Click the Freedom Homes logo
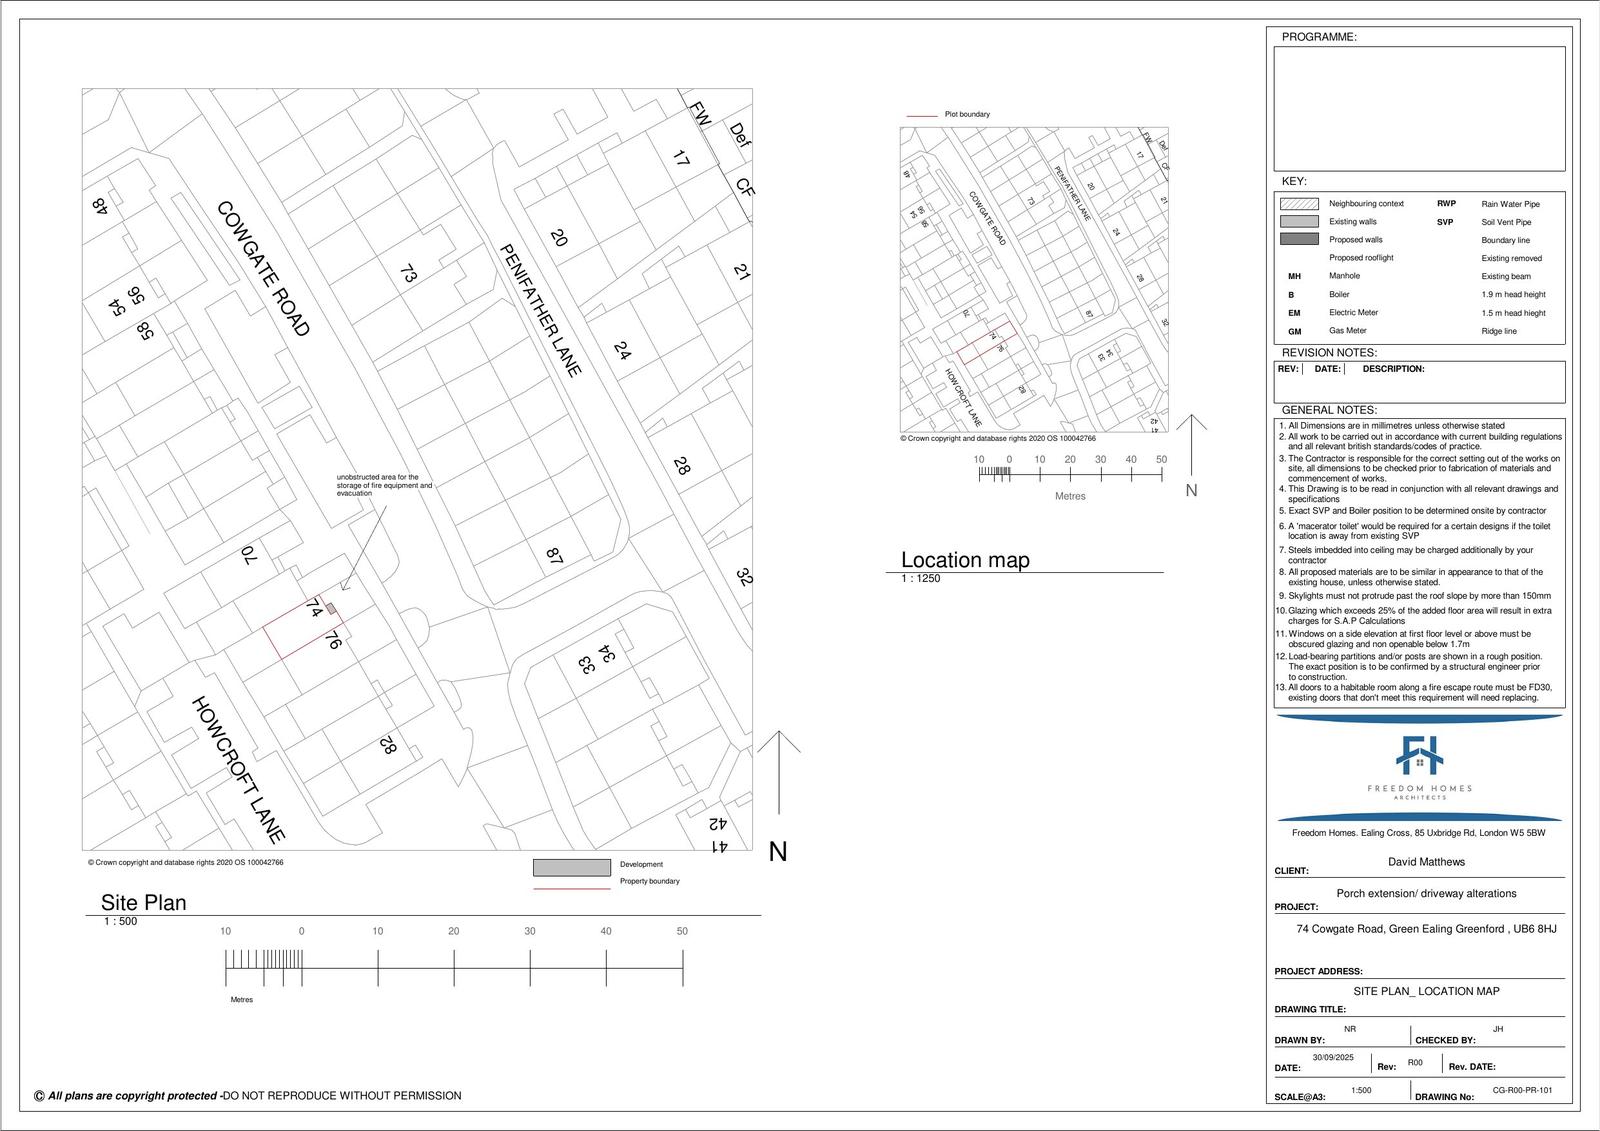 (1419, 765)
